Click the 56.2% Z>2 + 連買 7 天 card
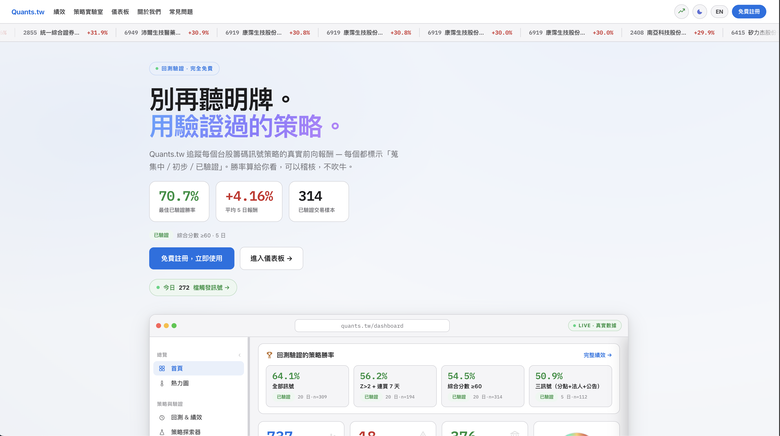 point(394,386)
